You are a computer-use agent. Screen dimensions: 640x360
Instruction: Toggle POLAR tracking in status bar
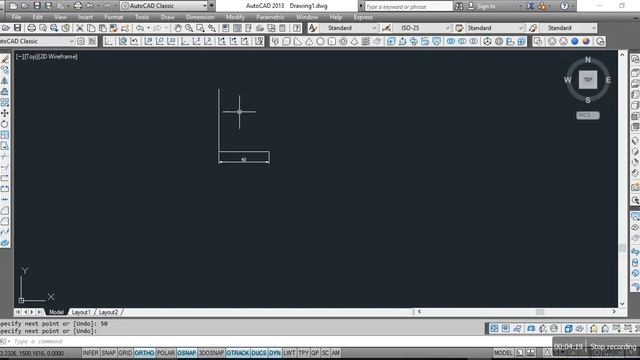pyautogui.click(x=166, y=353)
